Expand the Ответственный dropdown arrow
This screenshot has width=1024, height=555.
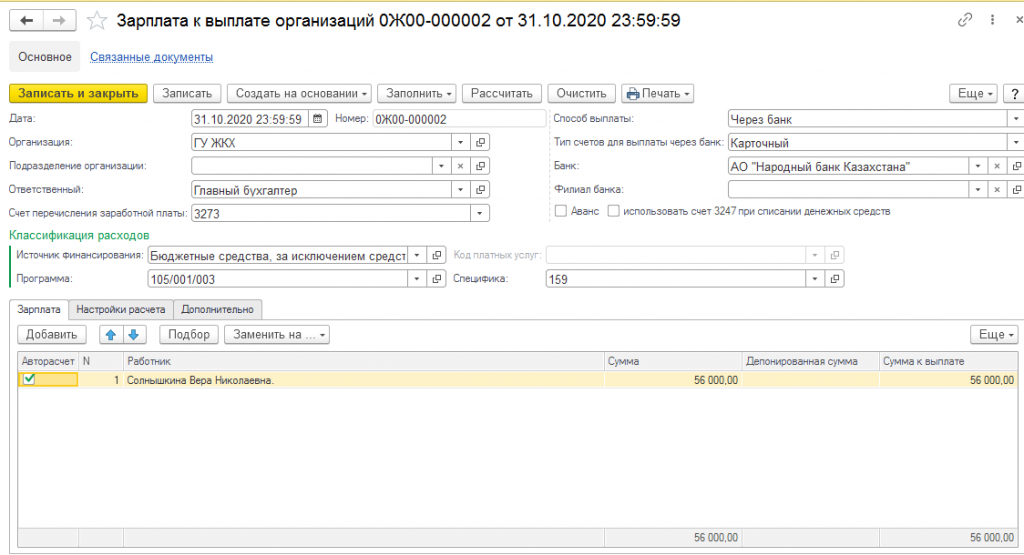pyautogui.click(x=460, y=189)
